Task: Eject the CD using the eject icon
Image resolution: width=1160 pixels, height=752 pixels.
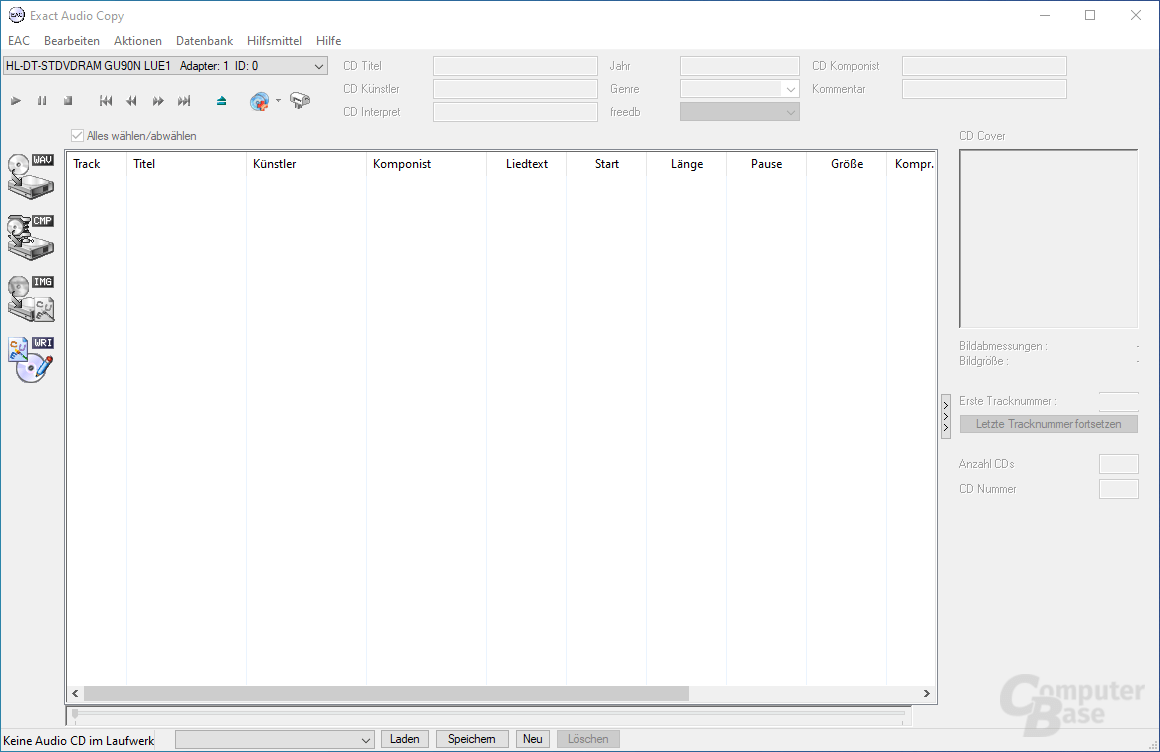Action: click(221, 100)
